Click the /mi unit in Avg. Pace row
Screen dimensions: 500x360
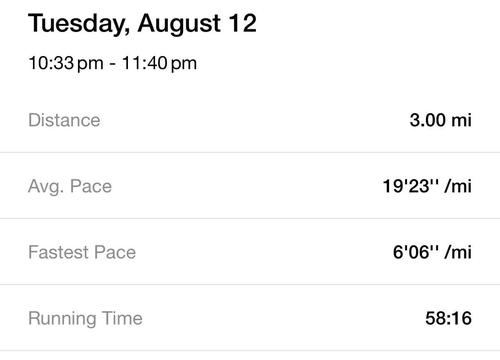458,186
